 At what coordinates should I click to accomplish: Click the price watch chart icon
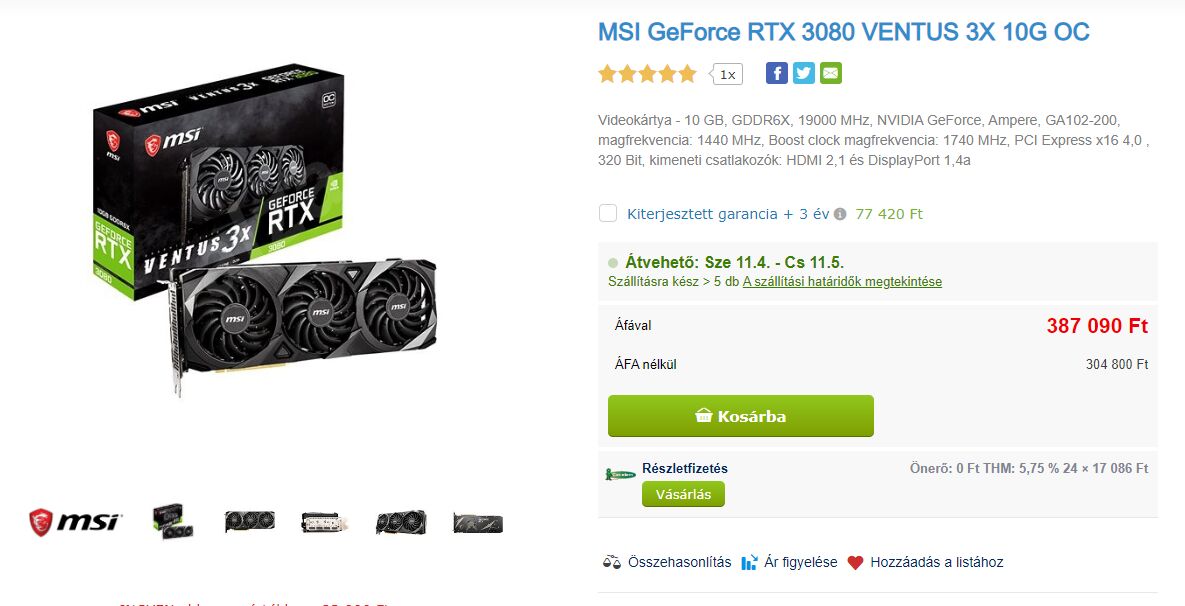click(x=749, y=562)
